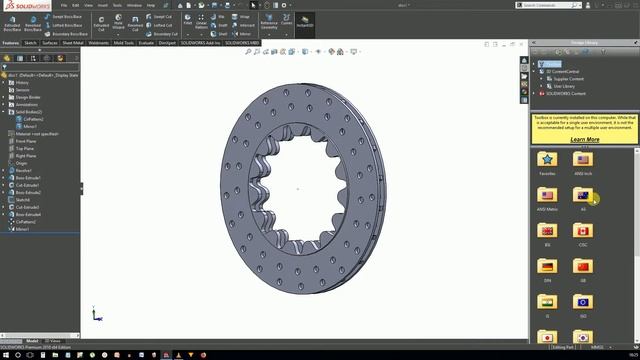Open the DisplayManager tab
The width and height of the screenshot is (640, 360).
pyautogui.click(x=60, y=58)
